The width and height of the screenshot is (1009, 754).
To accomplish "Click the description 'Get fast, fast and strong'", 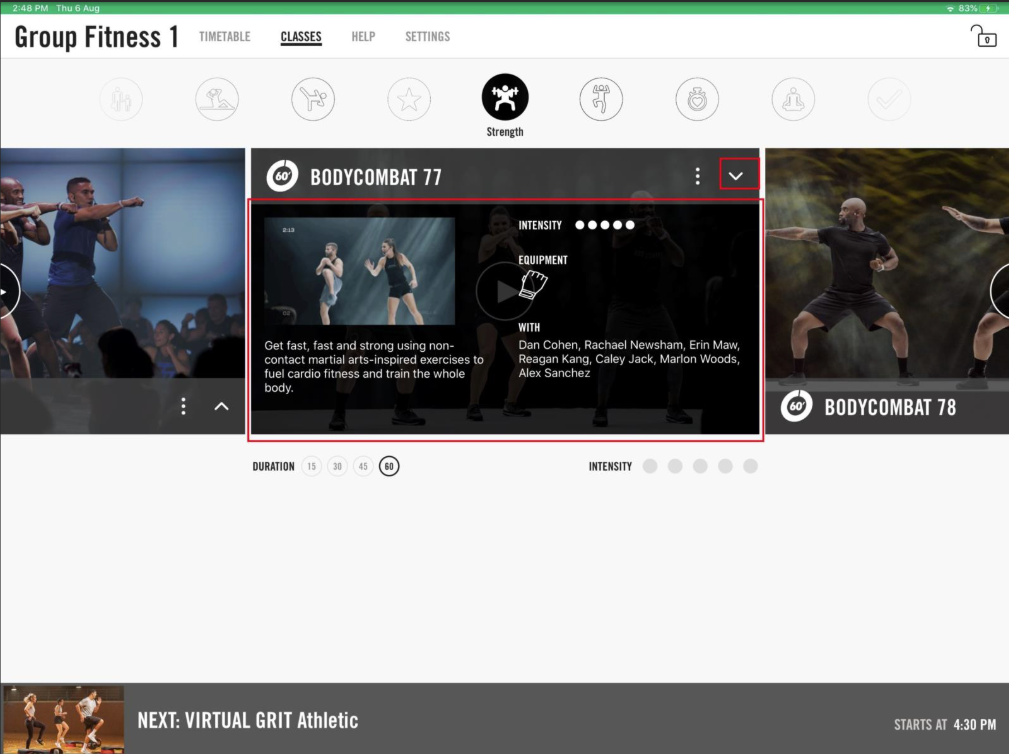I will [x=374, y=367].
